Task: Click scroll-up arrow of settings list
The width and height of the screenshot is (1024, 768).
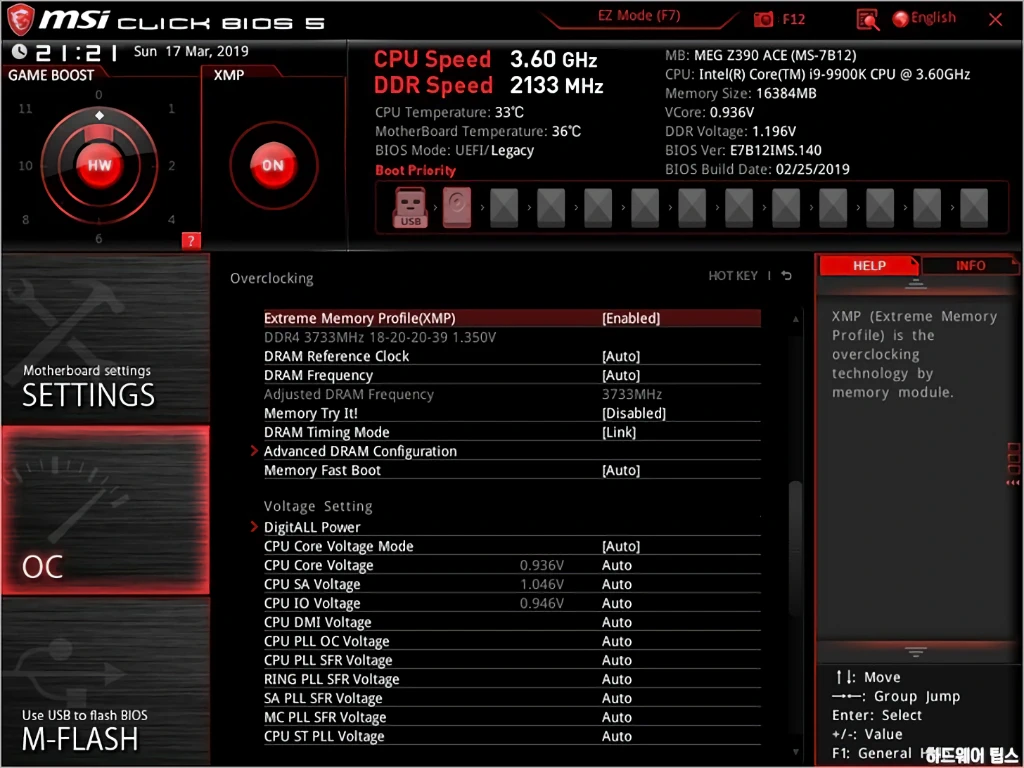Action: click(795, 319)
